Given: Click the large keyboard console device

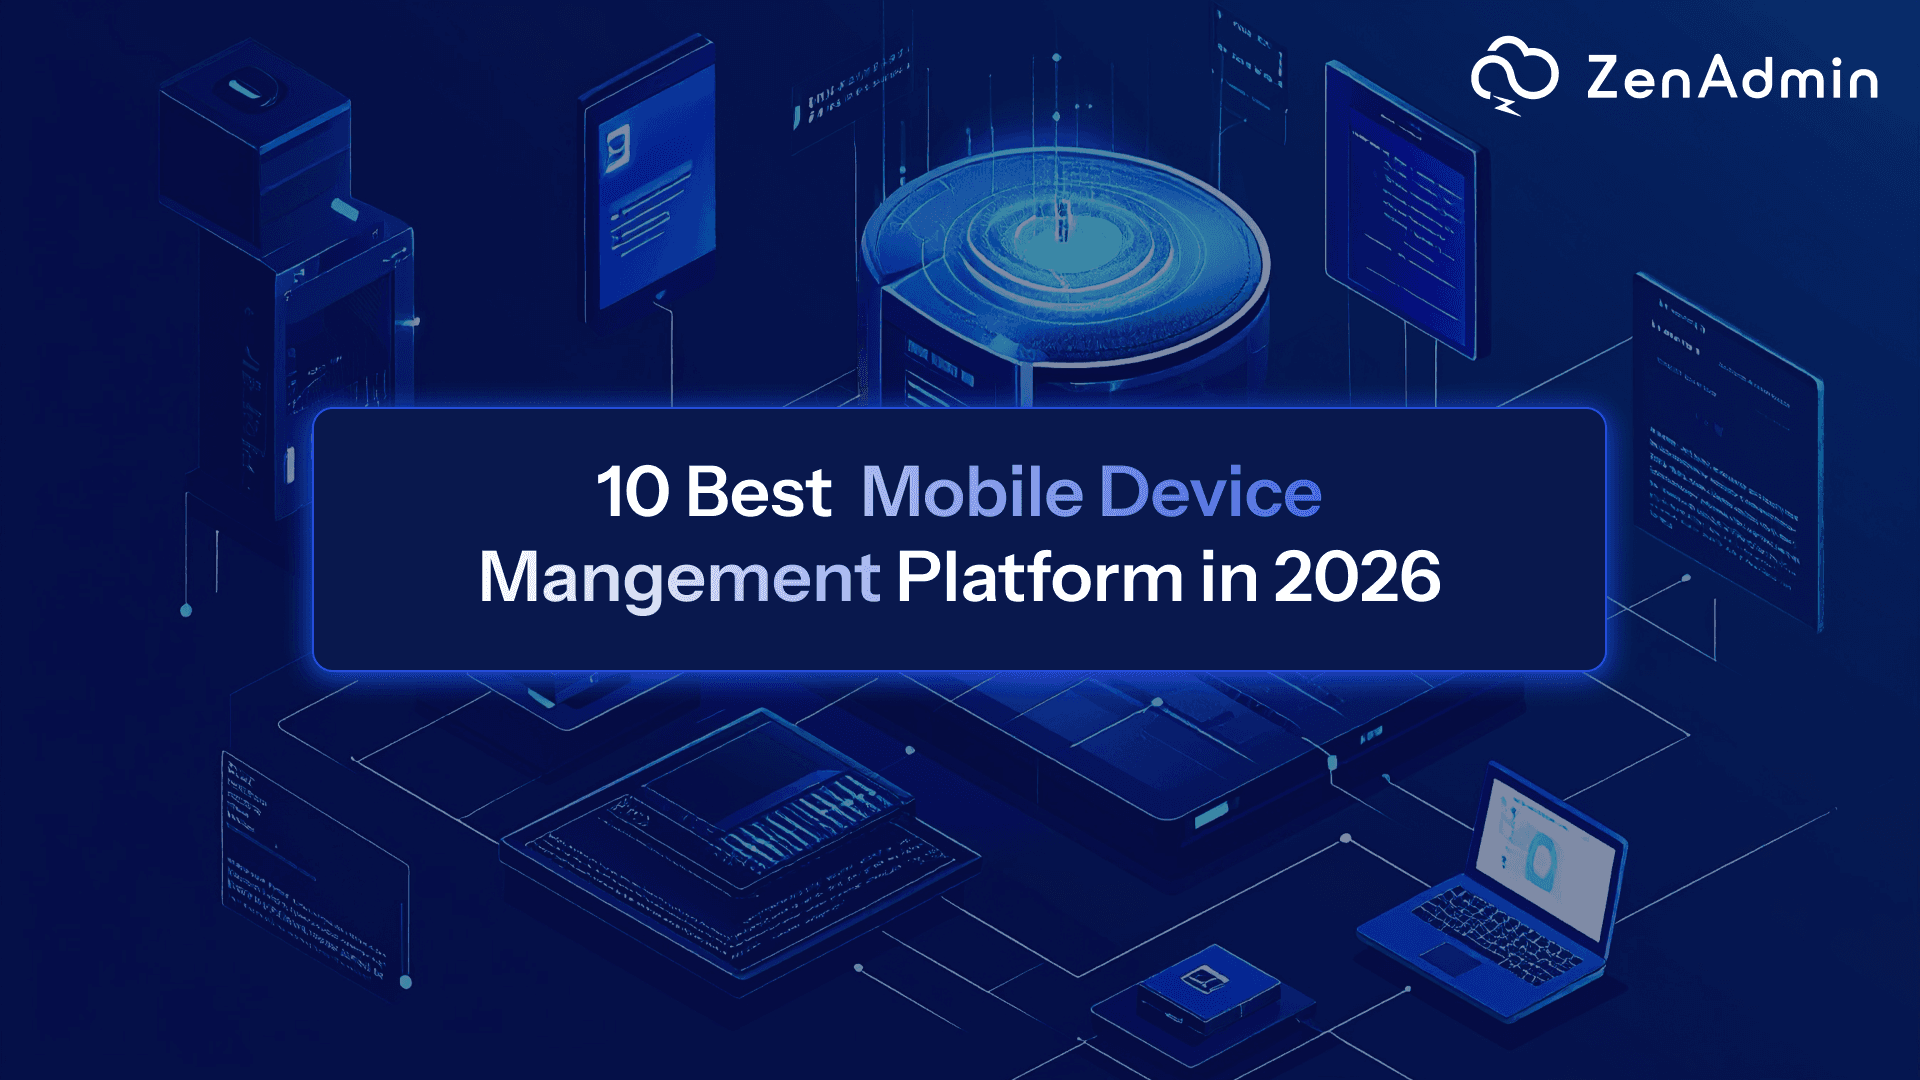Looking at the screenshot, I should (x=740, y=840).
